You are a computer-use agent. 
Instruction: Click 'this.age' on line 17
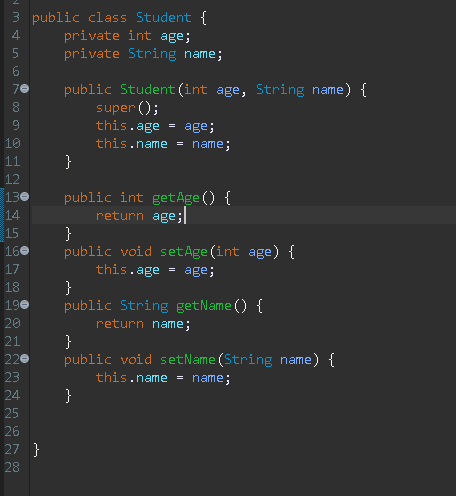click(x=128, y=270)
